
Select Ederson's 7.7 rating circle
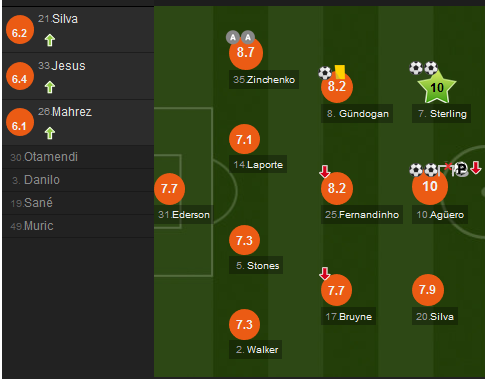click(169, 189)
